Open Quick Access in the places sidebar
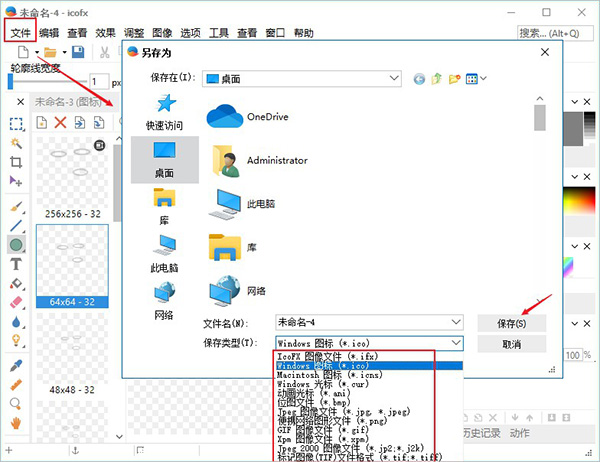The width and height of the screenshot is (600, 462). [162, 112]
